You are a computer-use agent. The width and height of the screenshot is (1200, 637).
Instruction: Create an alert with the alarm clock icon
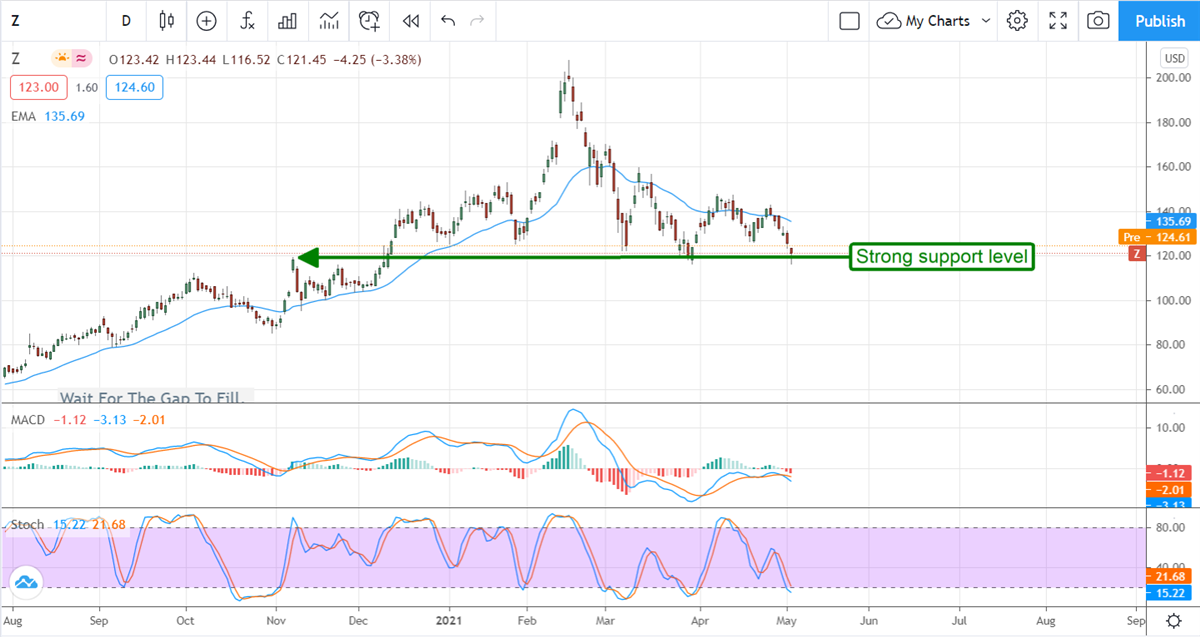370,20
